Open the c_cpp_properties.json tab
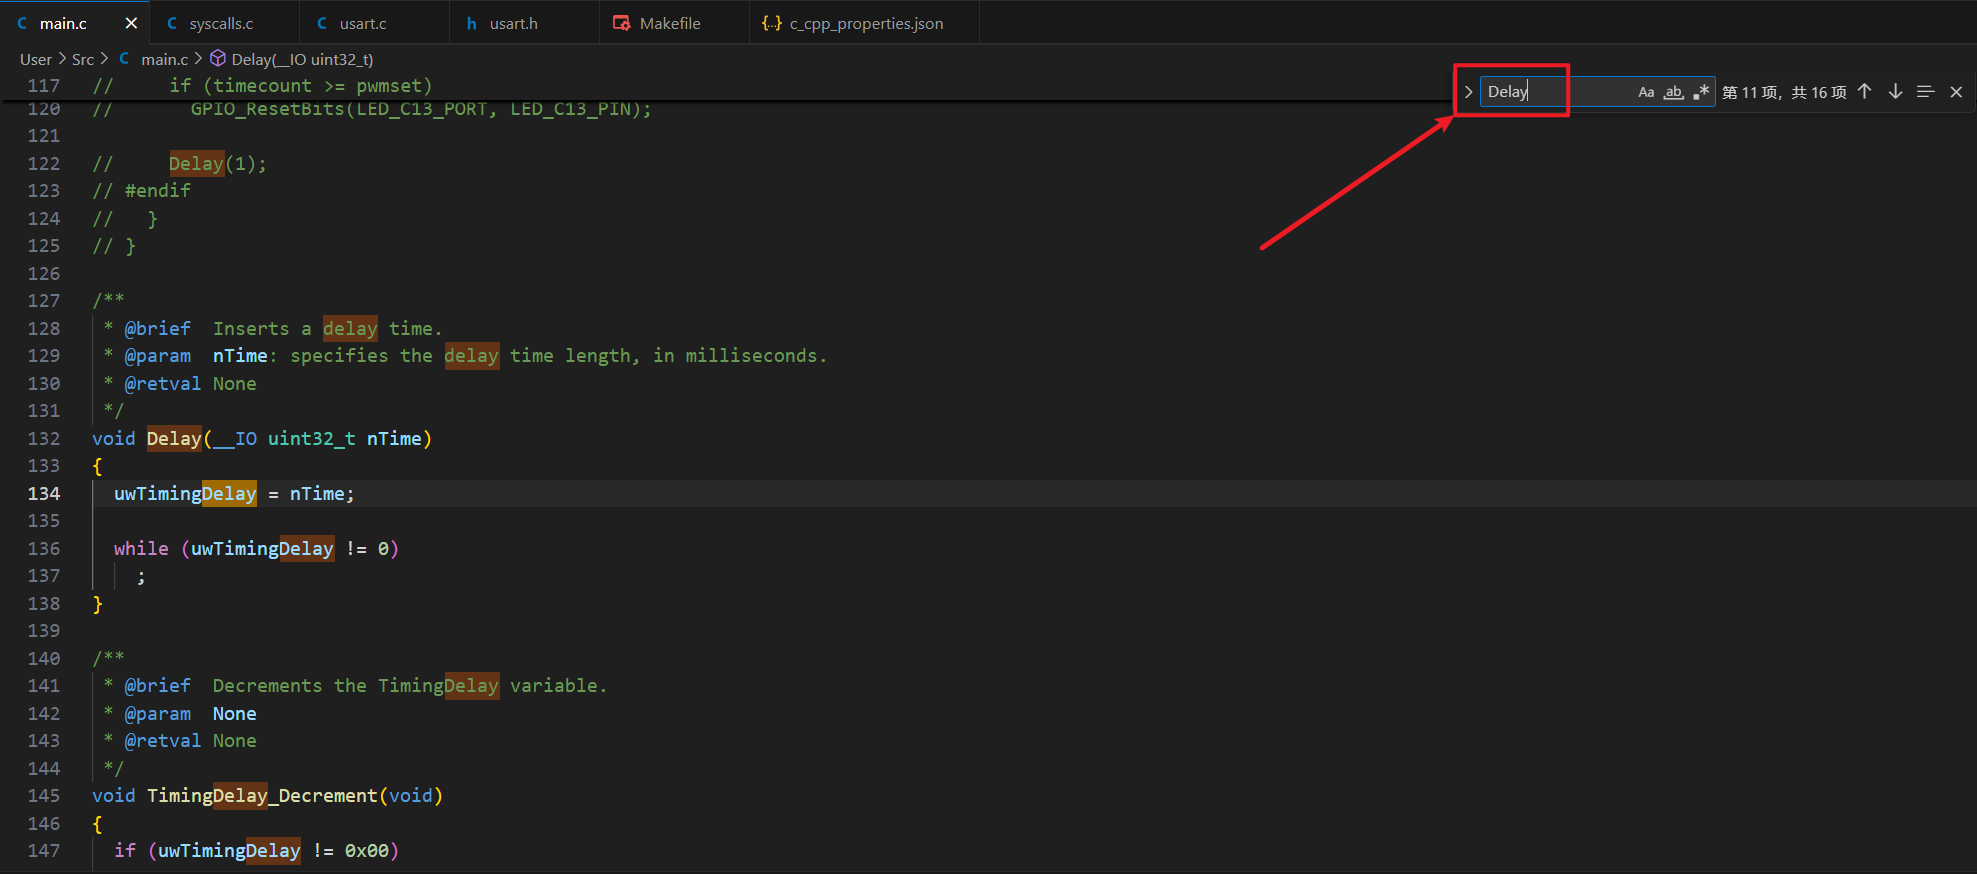The image size is (1977, 874). coord(865,23)
